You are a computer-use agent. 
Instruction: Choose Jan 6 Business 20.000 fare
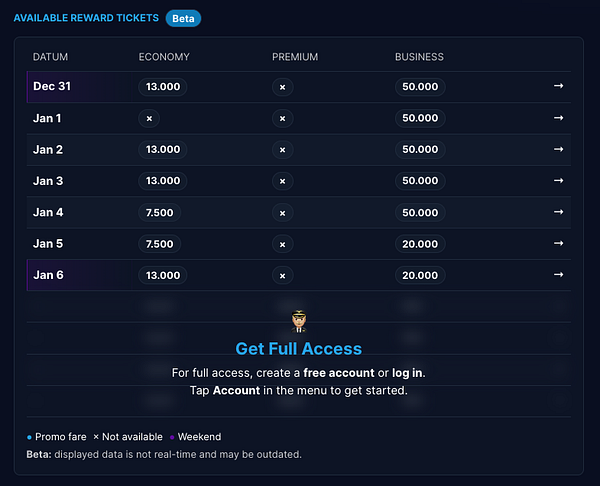pos(420,275)
